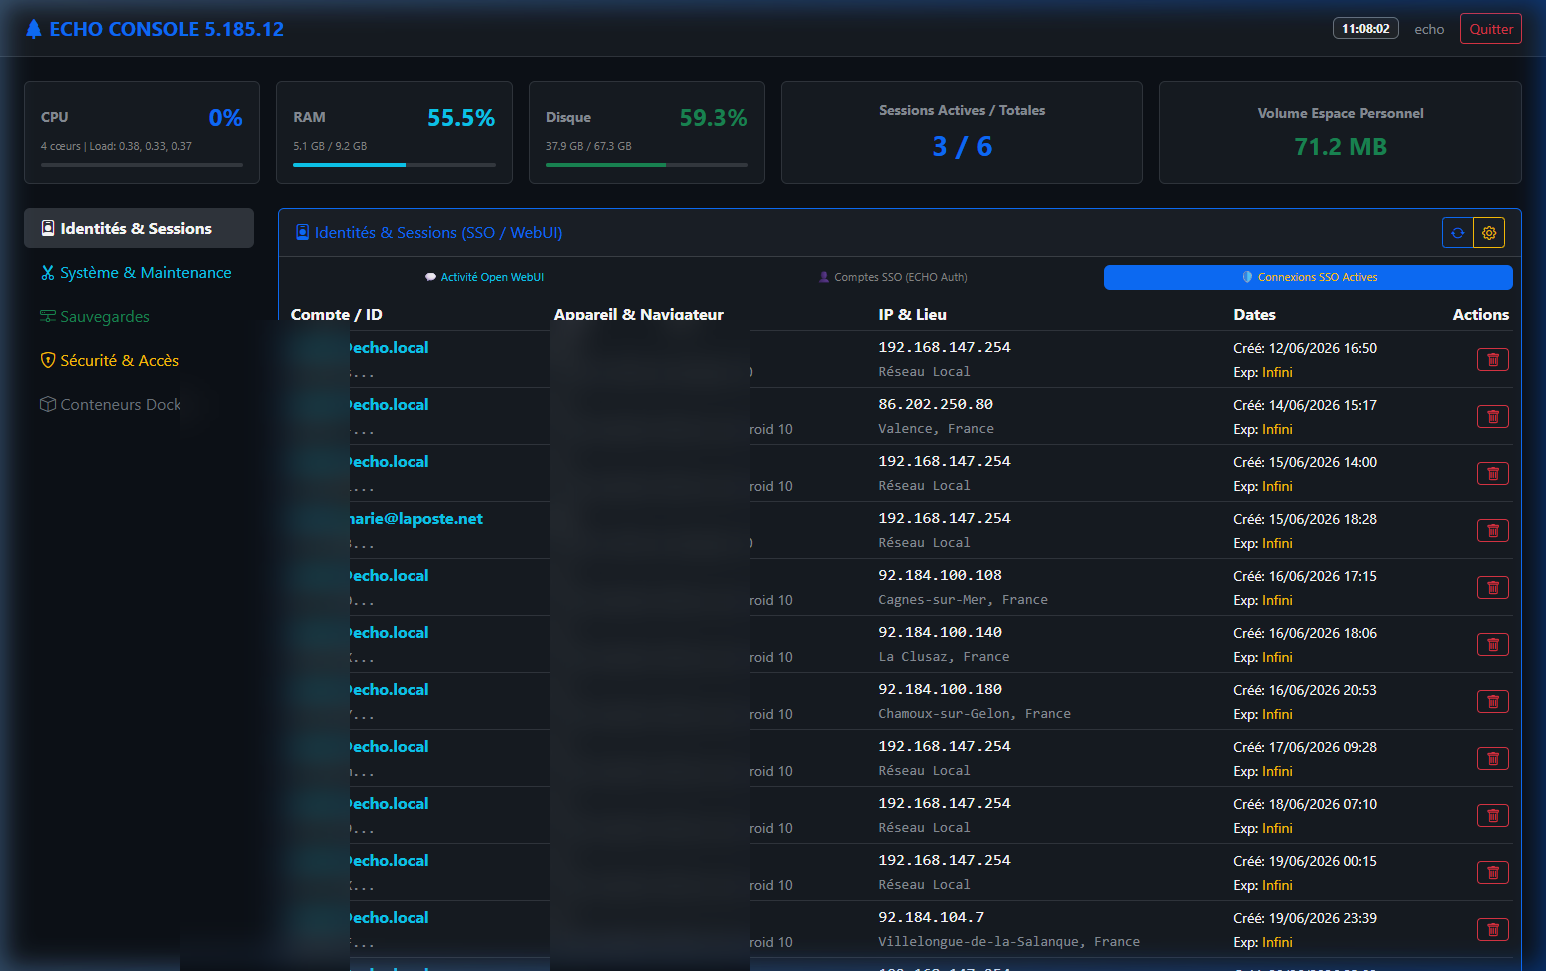Click the CPU usage progress bar
The height and width of the screenshot is (971, 1546).
coord(142,165)
